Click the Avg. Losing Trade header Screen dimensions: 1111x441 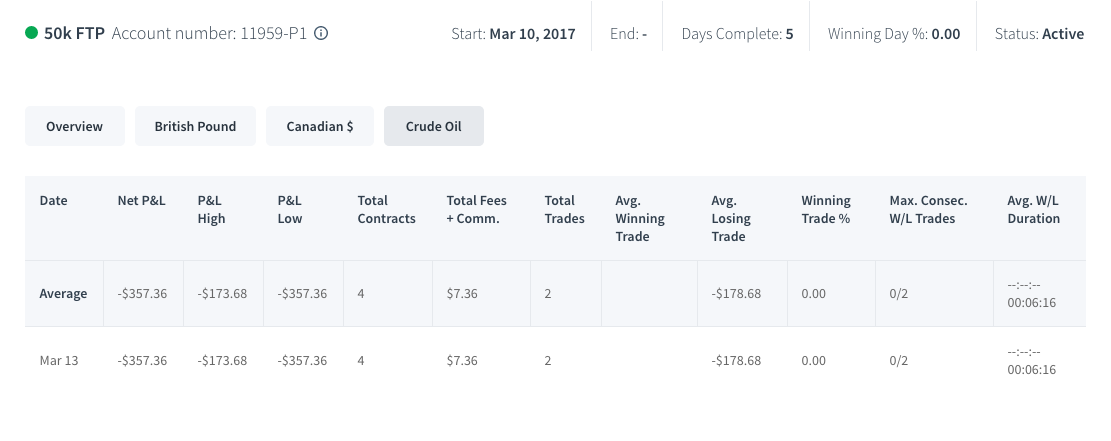tap(731, 218)
